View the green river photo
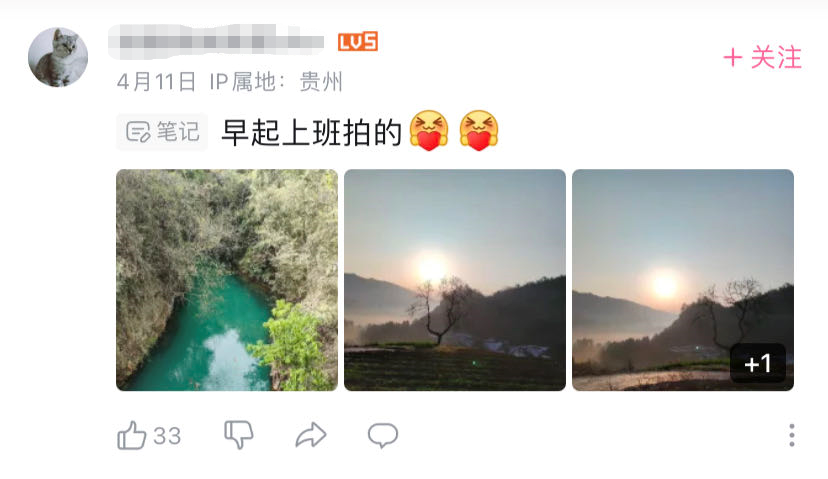This screenshot has height=479, width=828. coord(227,280)
